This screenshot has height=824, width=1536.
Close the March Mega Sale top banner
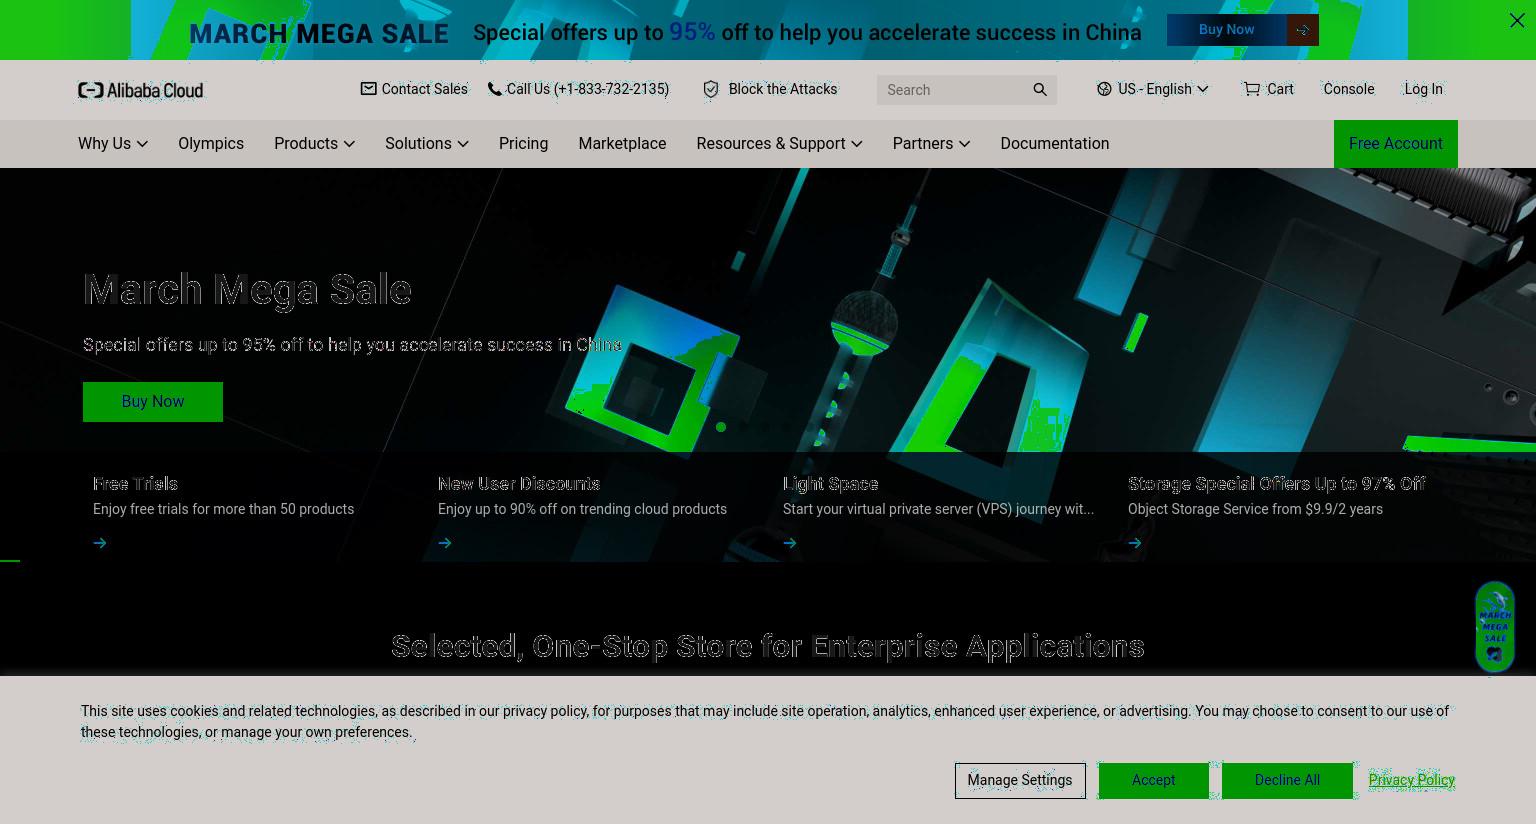pyautogui.click(x=1517, y=20)
